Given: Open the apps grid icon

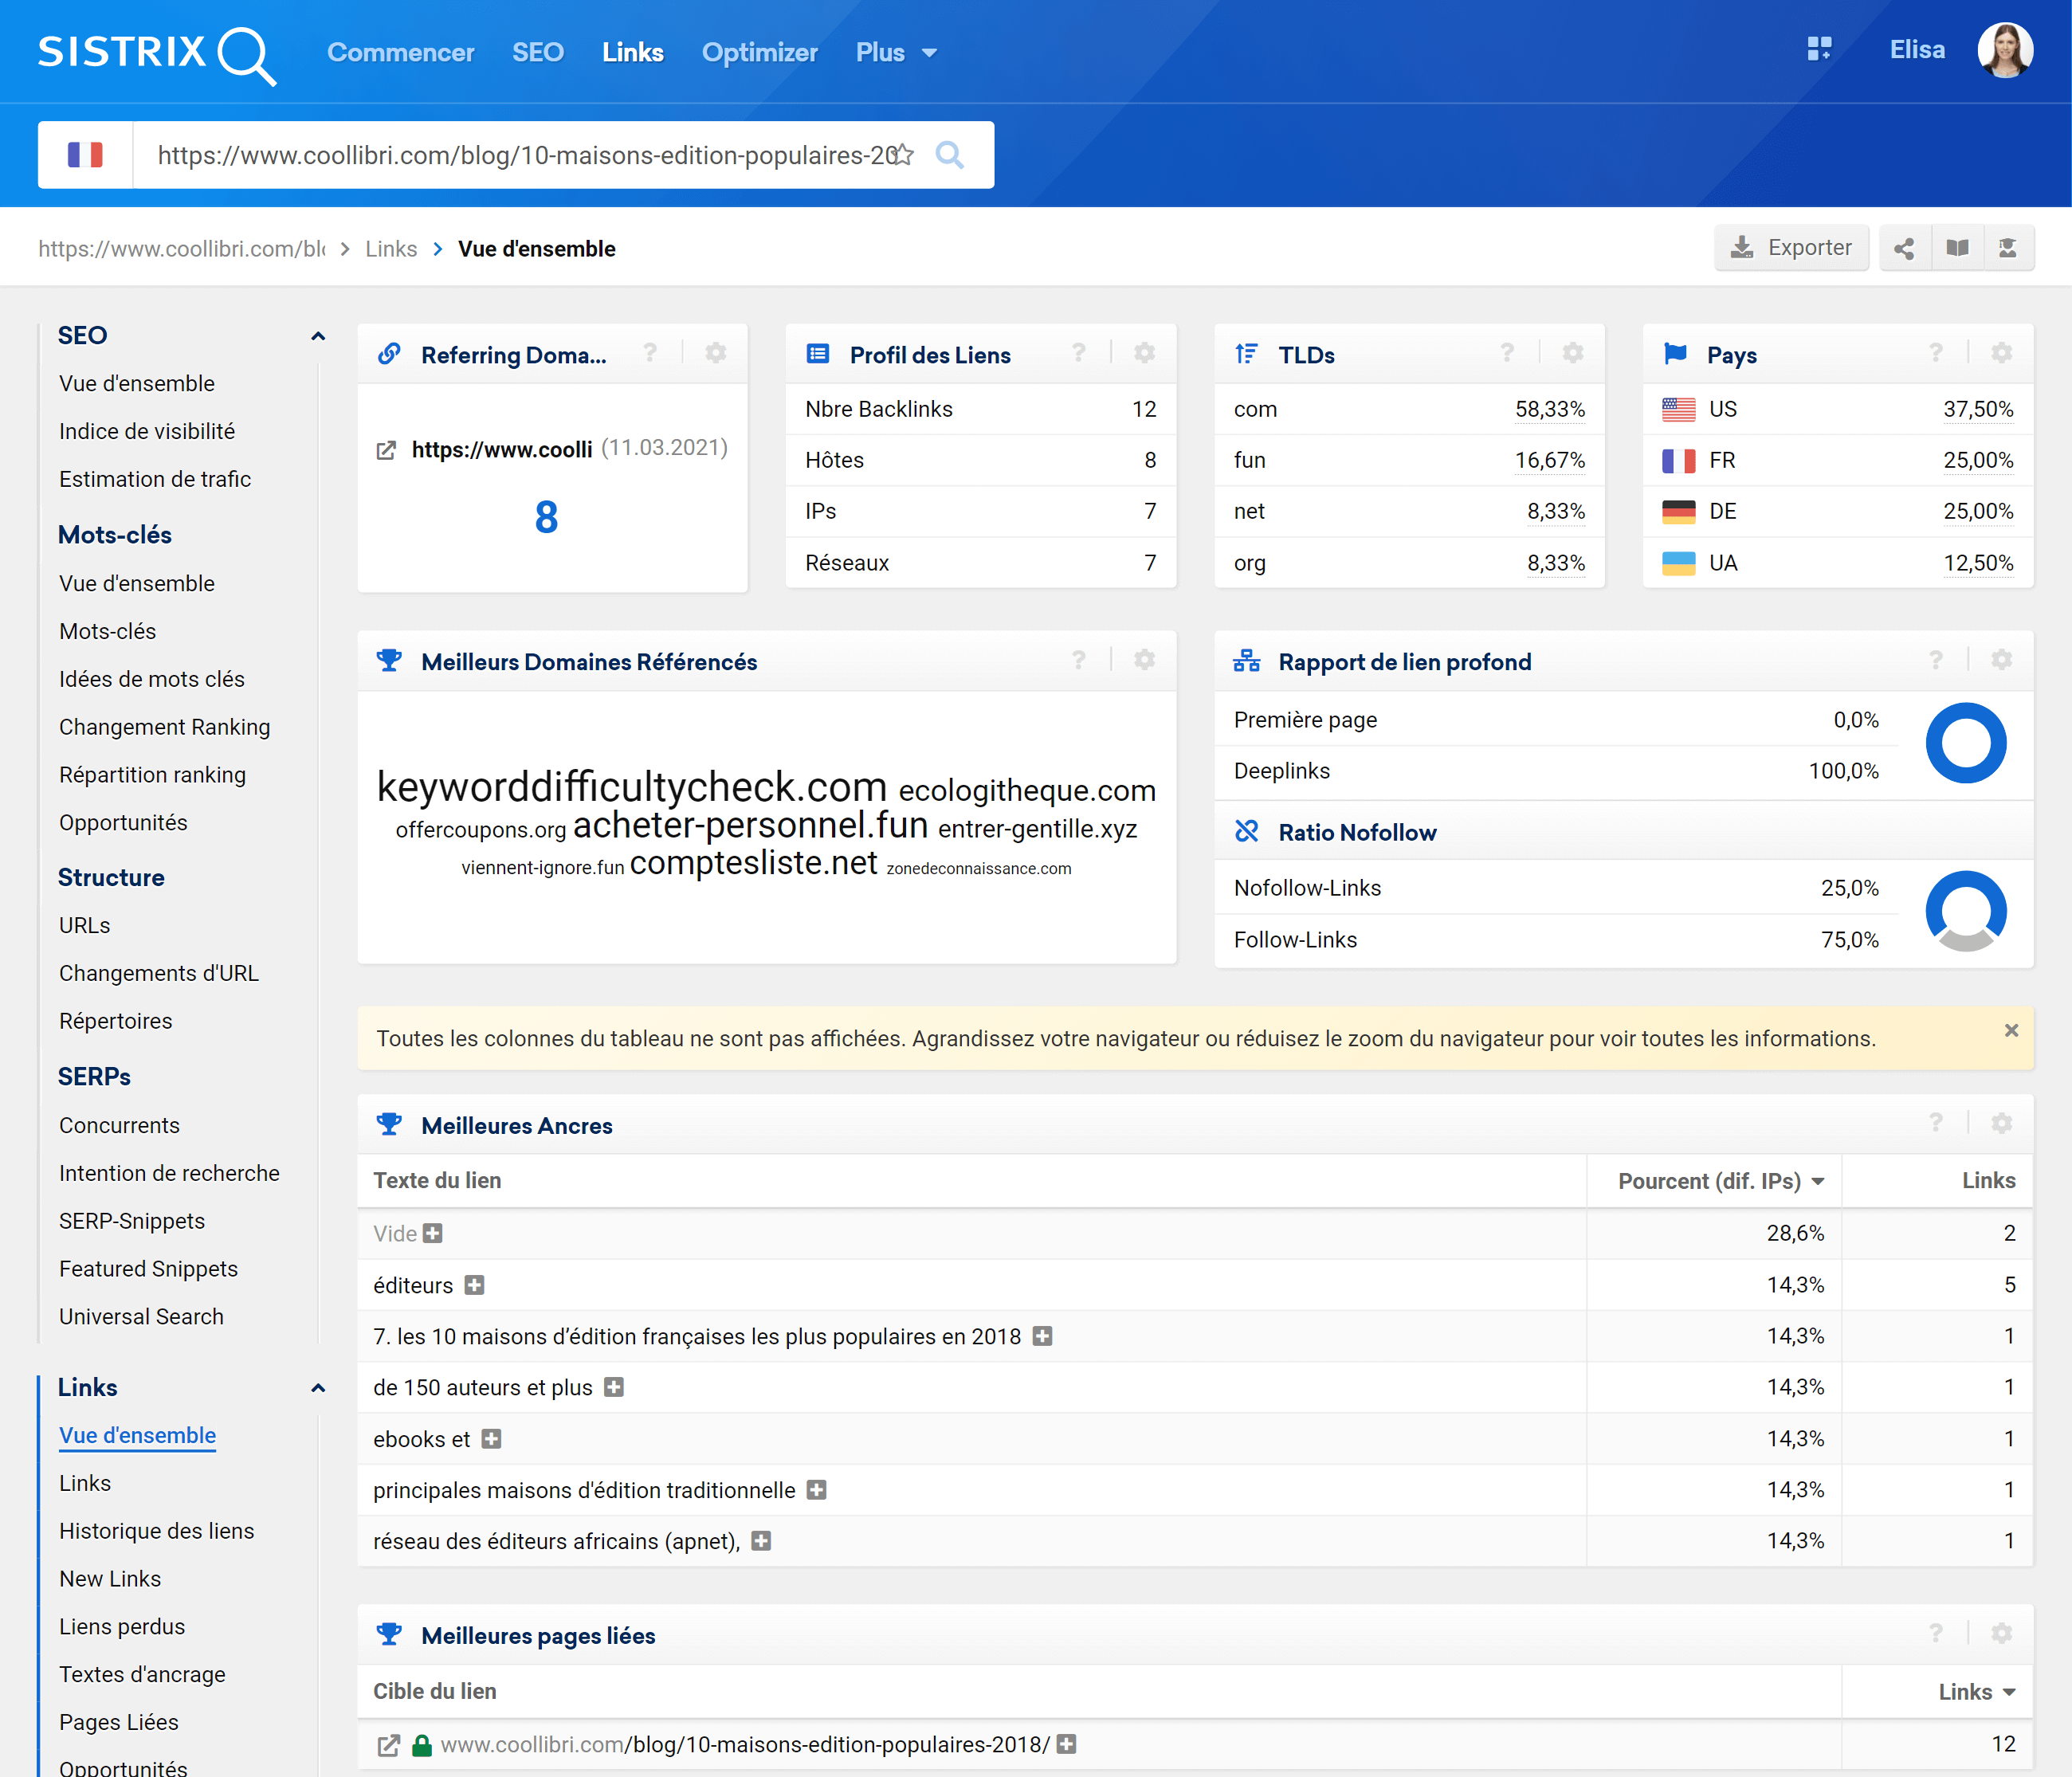Looking at the screenshot, I should [x=1819, y=49].
